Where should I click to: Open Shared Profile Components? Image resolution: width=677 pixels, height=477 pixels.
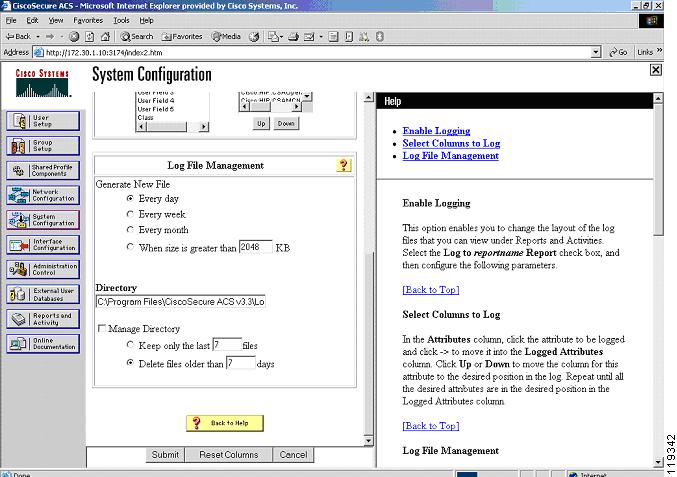click(43, 170)
